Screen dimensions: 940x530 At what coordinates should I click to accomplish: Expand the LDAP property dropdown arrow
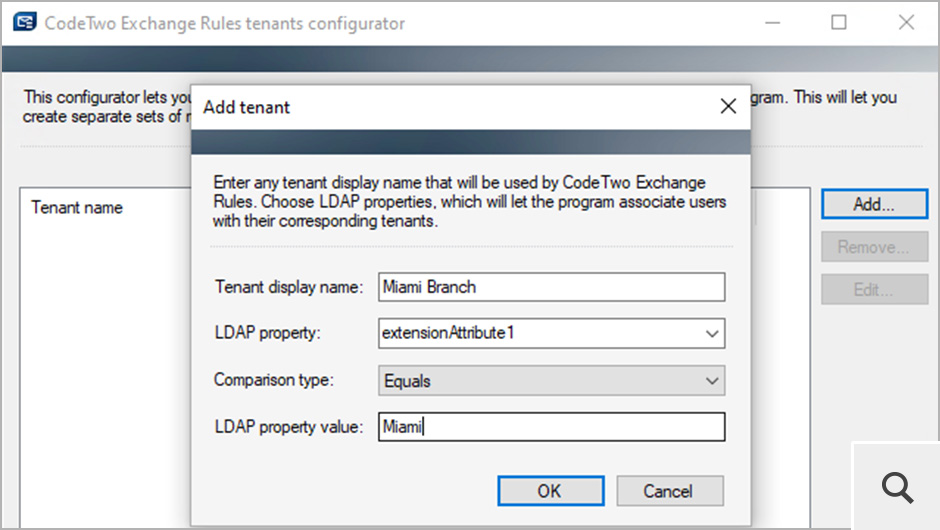[x=711, y=333]
